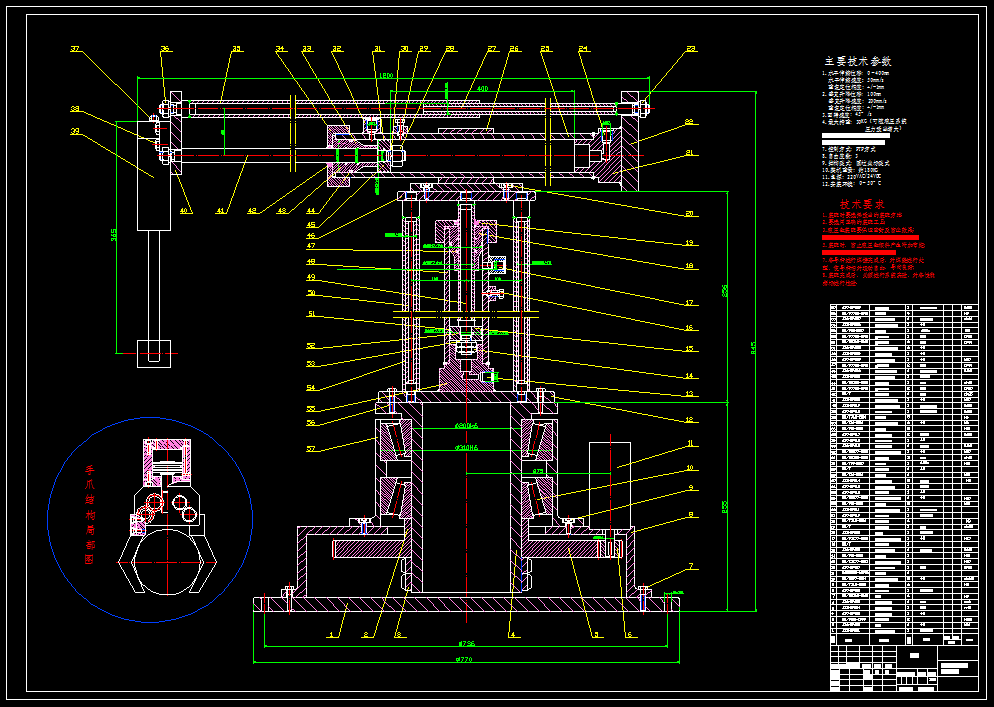The width and height of the screenshot is (994, 707).
Task: Click part callout number 34
Action: (280, 49)
